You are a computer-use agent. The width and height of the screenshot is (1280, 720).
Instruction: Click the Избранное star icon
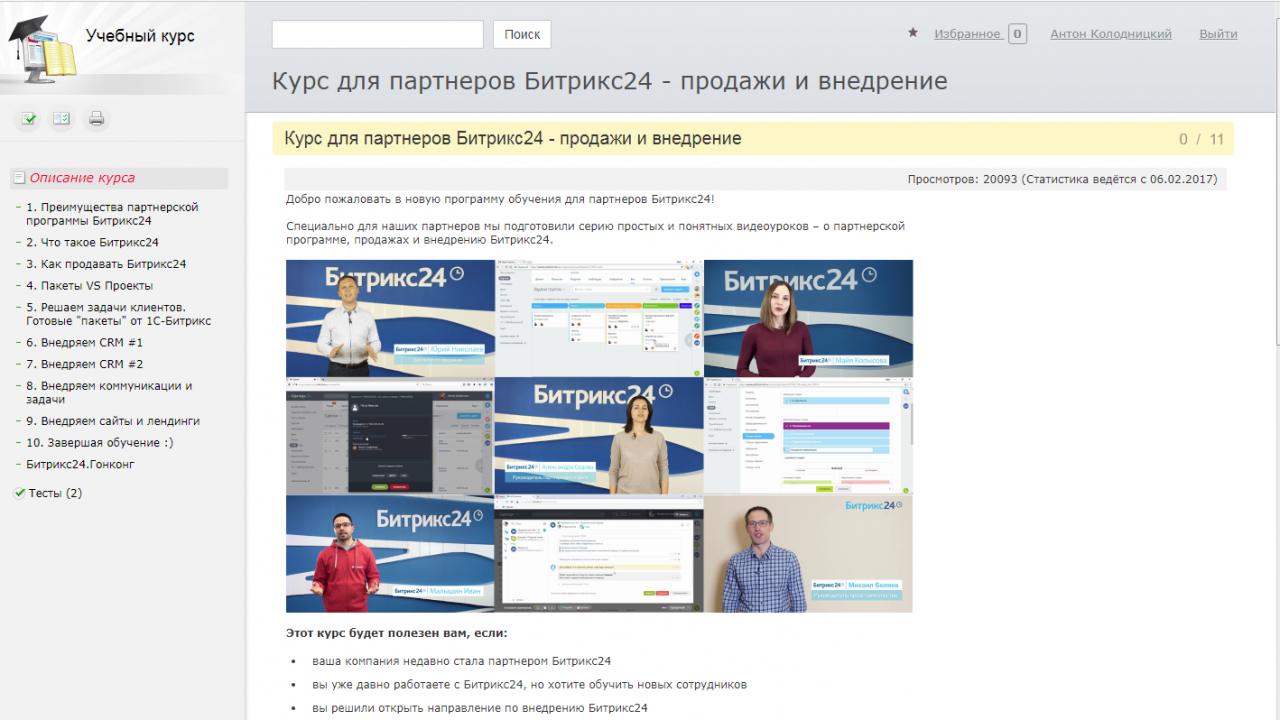click(913, 33)
